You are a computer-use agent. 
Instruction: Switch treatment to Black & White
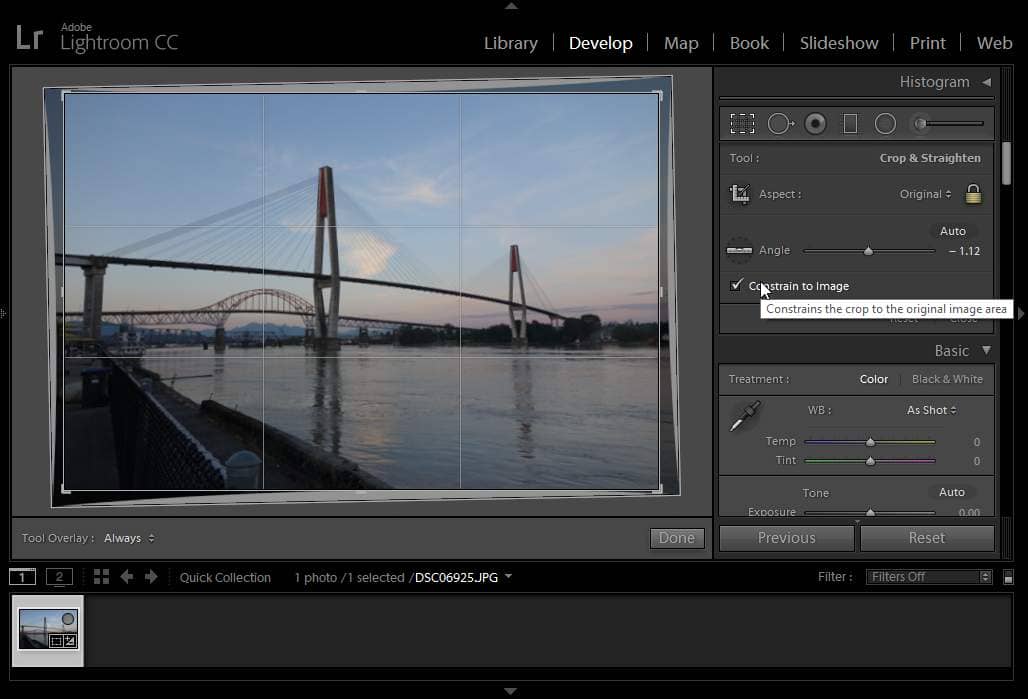click(946, 379)
